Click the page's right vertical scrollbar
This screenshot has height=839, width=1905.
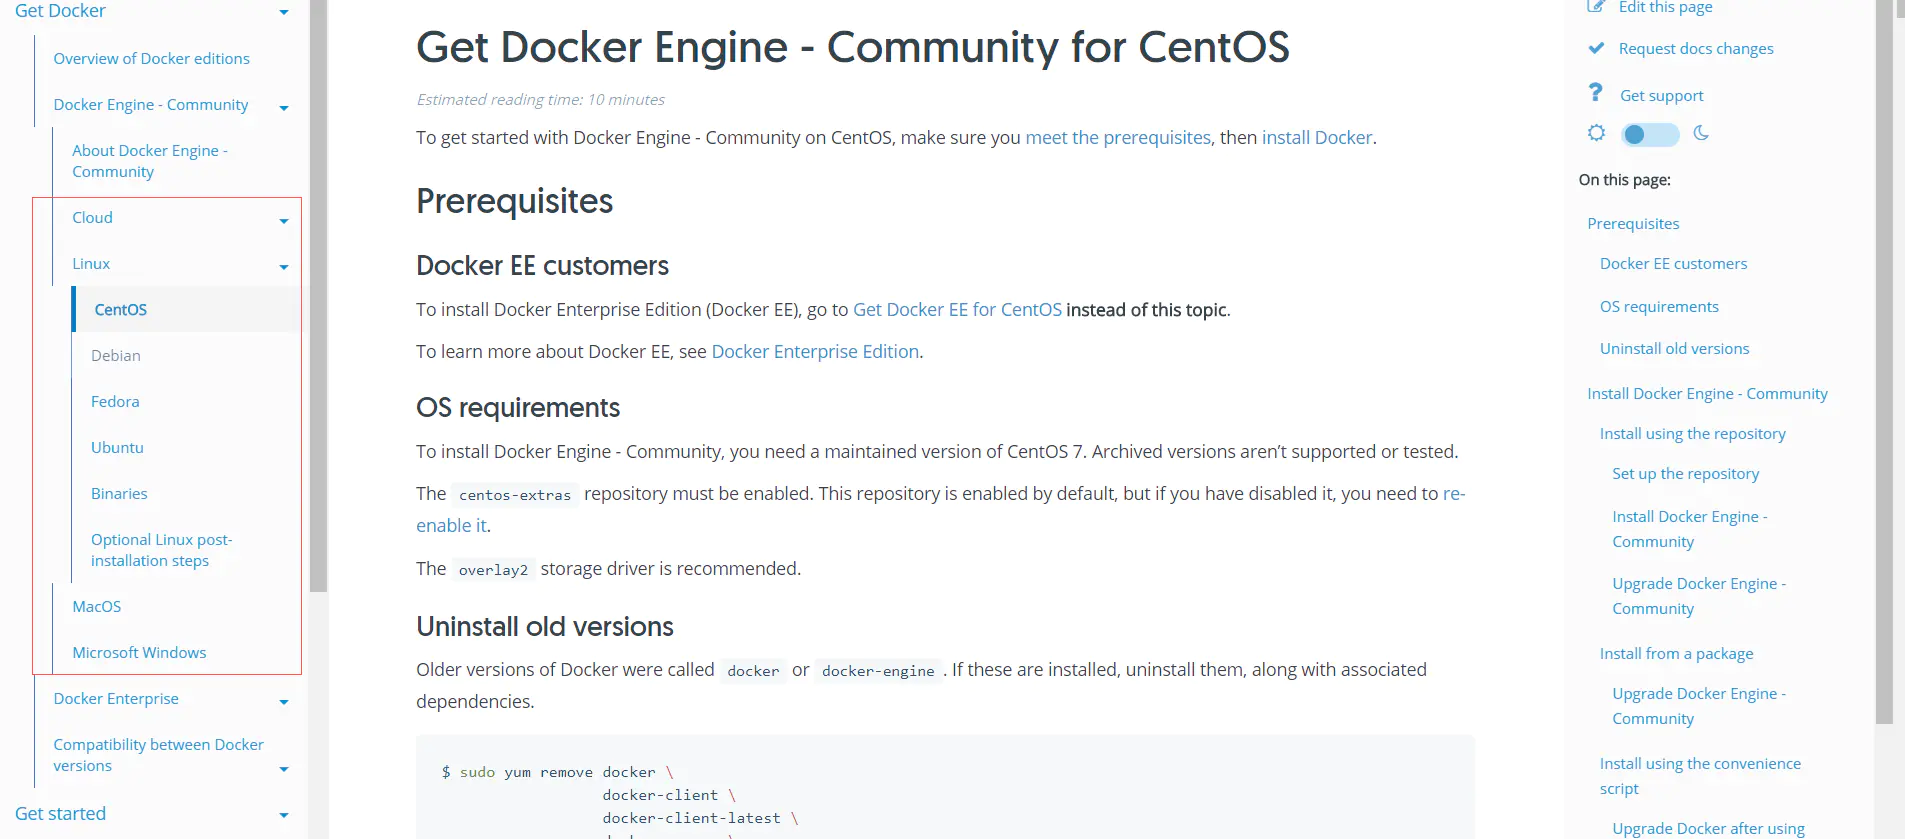[1884, 360]
